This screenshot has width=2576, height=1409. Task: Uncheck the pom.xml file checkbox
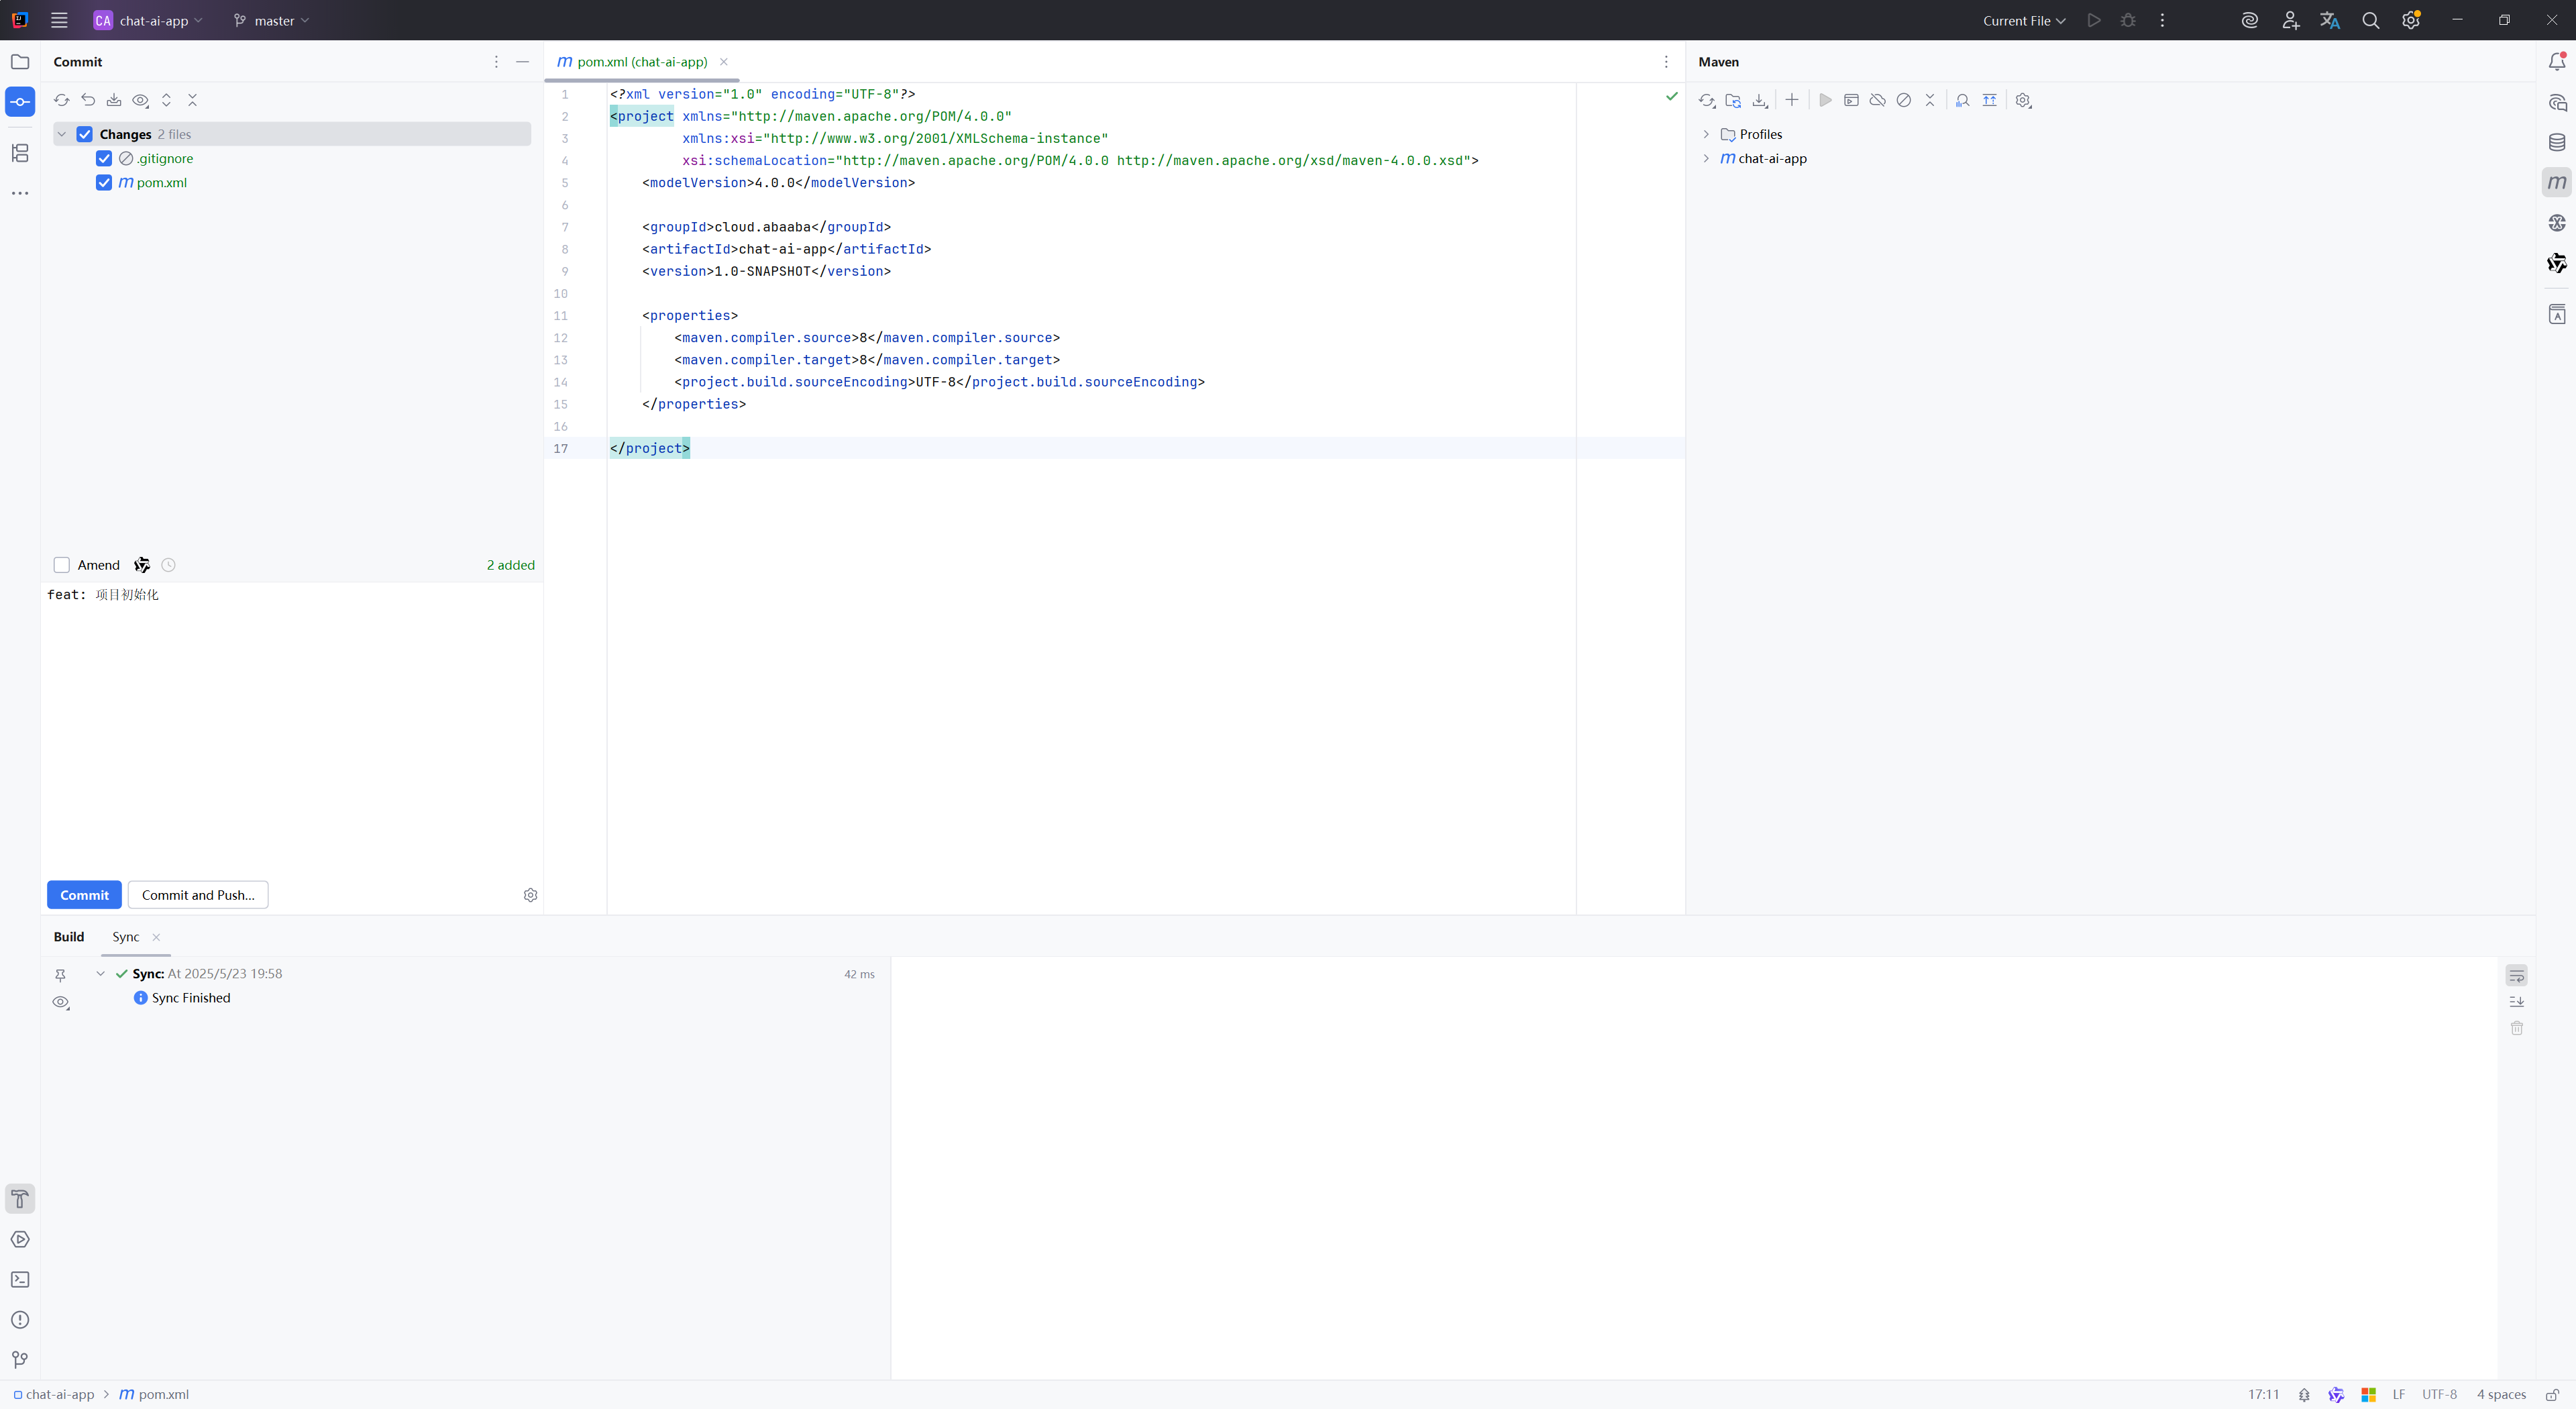pyautogui.click(x=104, y=182)
